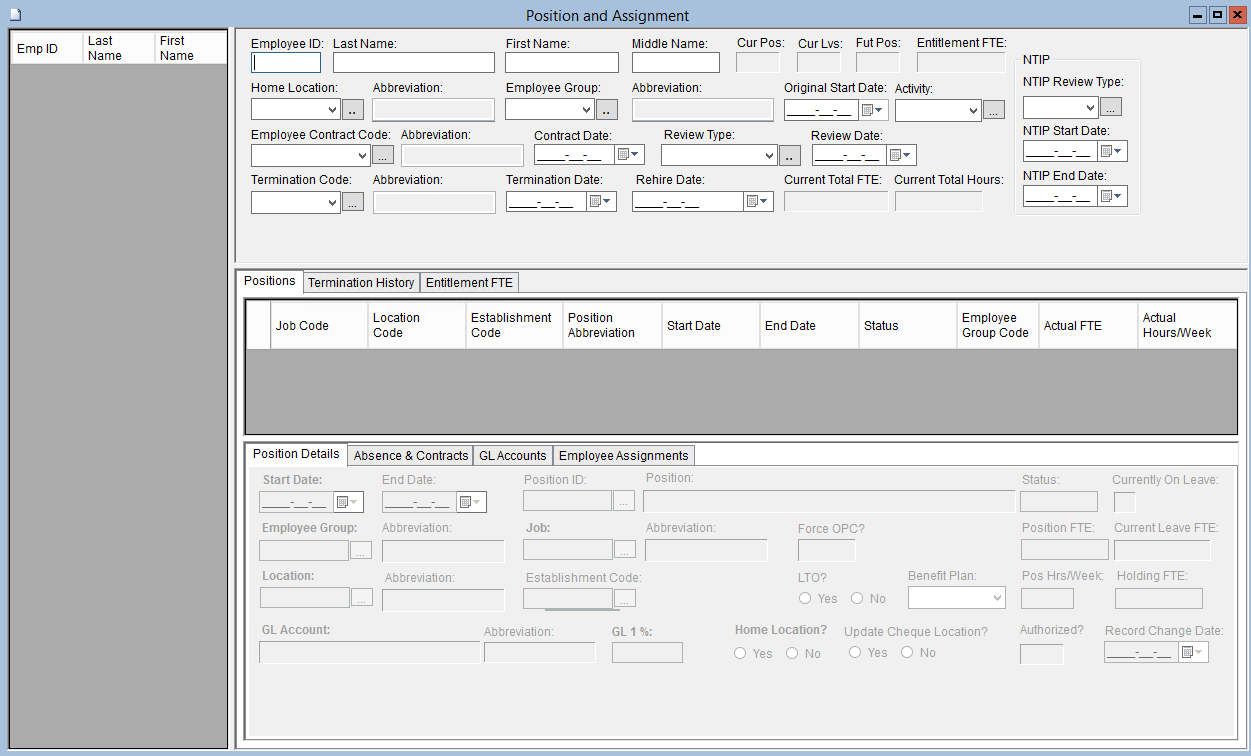Viewport: 1251px width, 756px height.
Task: Select No for Home Location radio option
Action: [792, 654]
